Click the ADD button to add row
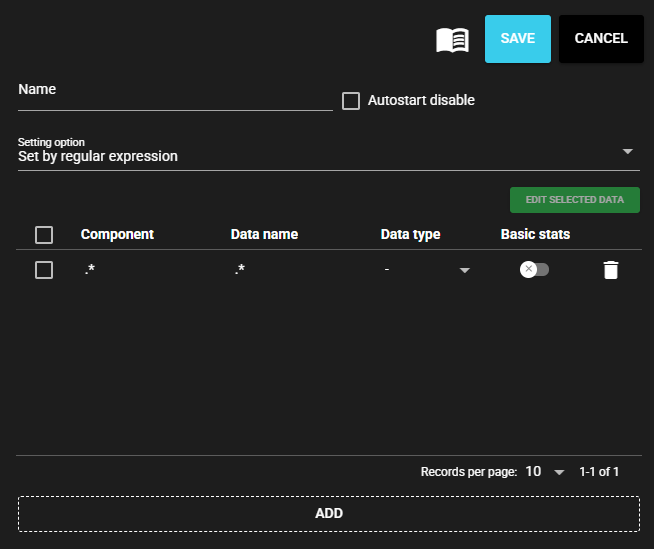This screenshot has height=549, width=654. [328, 513]
